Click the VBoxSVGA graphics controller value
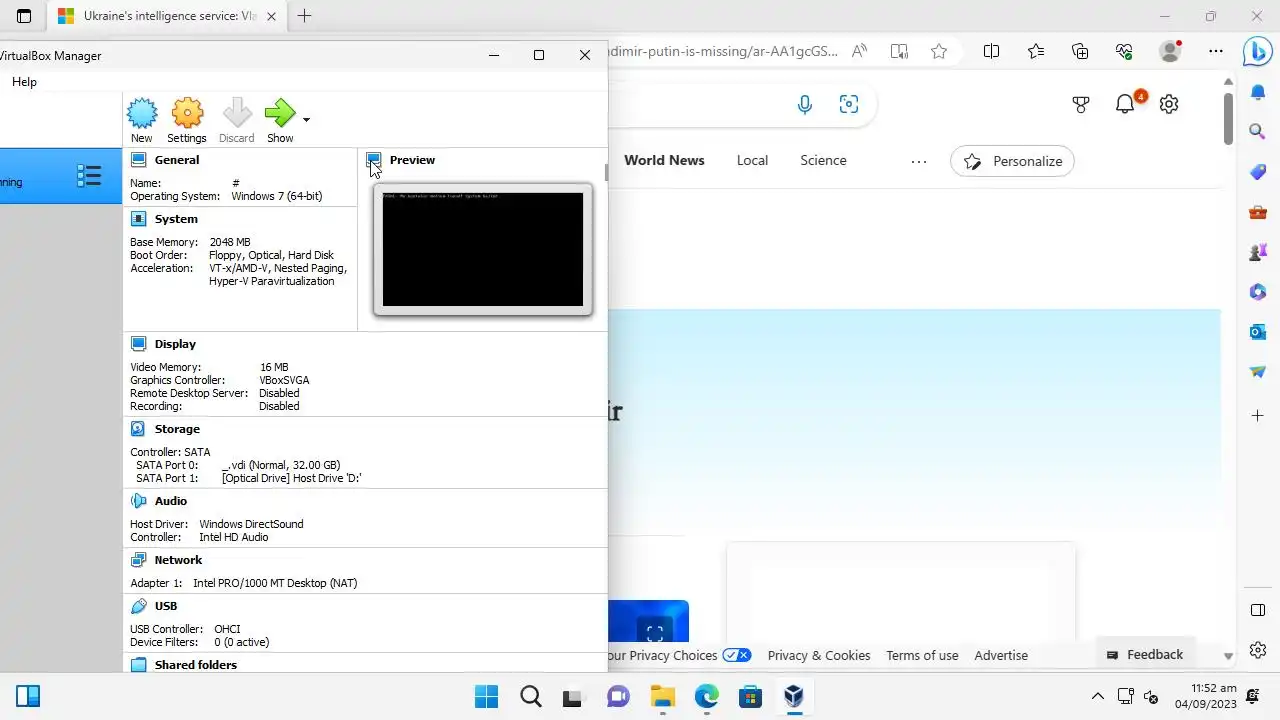This screenshot has height=720, width=1280. click(x=284, y=380)
